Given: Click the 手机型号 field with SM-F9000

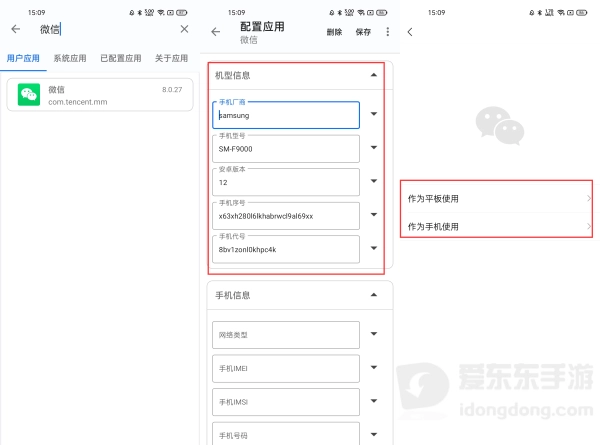Looking at the screenshot, I should tap(286, 148).
